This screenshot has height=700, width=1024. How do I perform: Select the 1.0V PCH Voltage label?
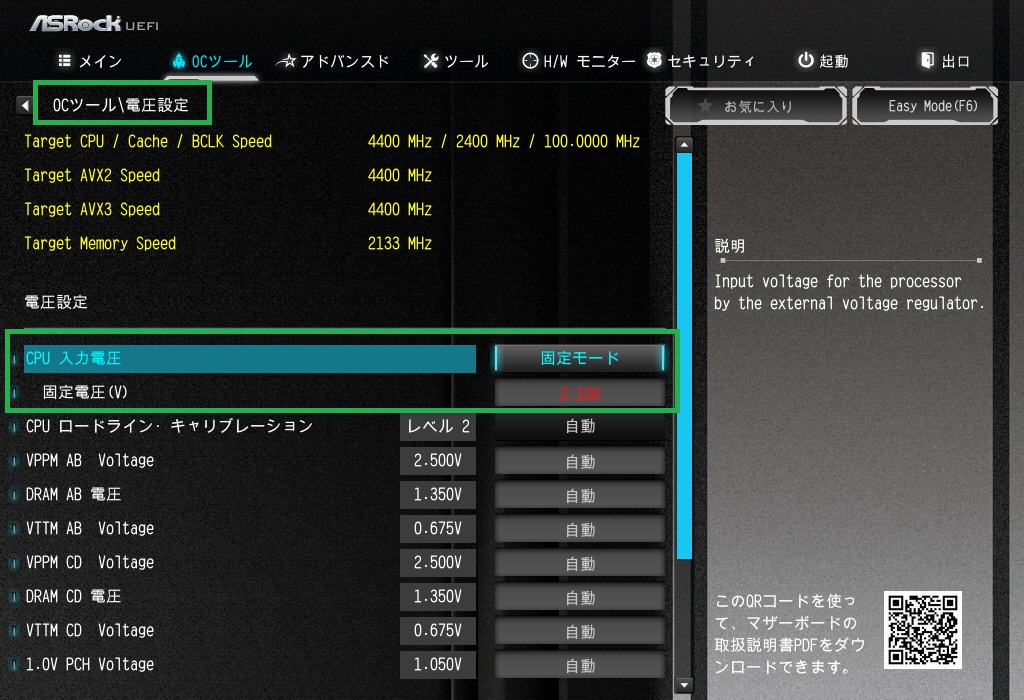pyautogui.click(x=89, y=664)
